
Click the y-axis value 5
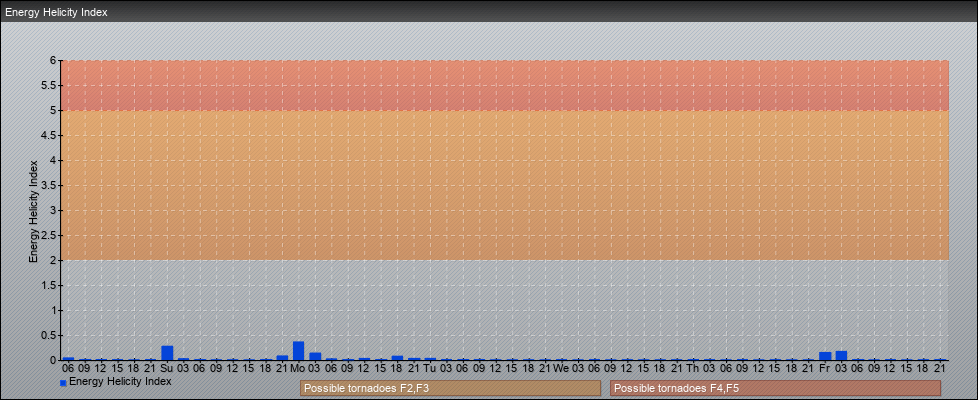pos(54,110)
